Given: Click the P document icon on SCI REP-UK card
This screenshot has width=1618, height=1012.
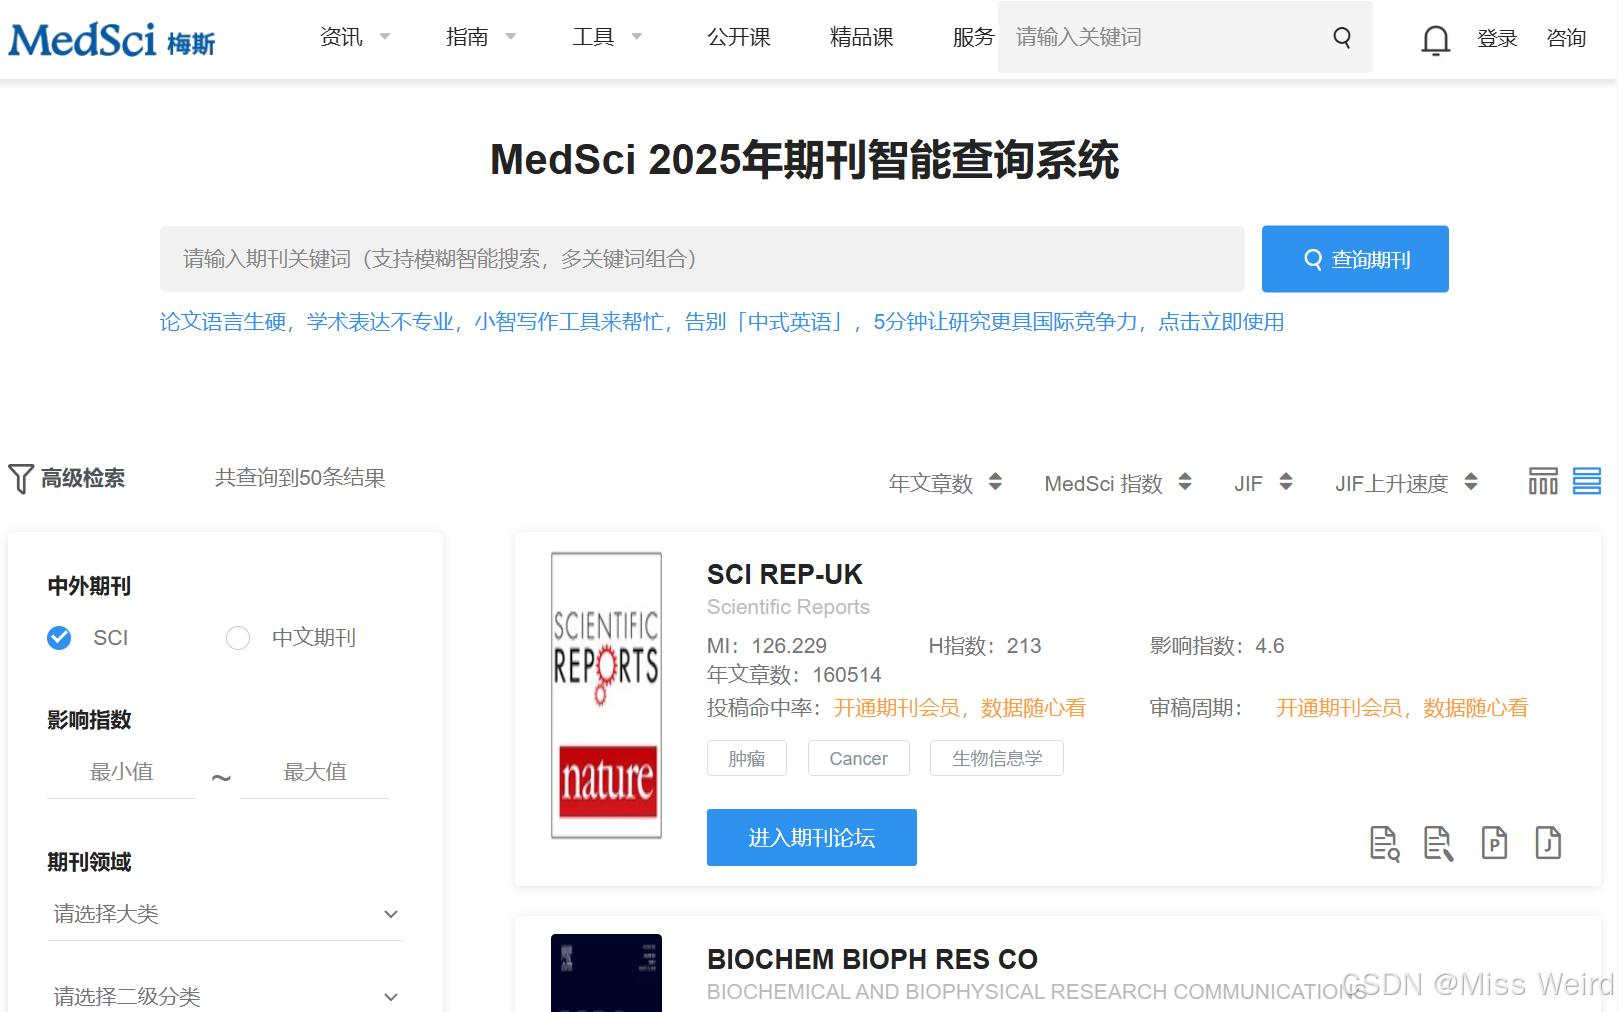Looking at the screenshot, I should pyautogui.click(x=1494, y=843).
